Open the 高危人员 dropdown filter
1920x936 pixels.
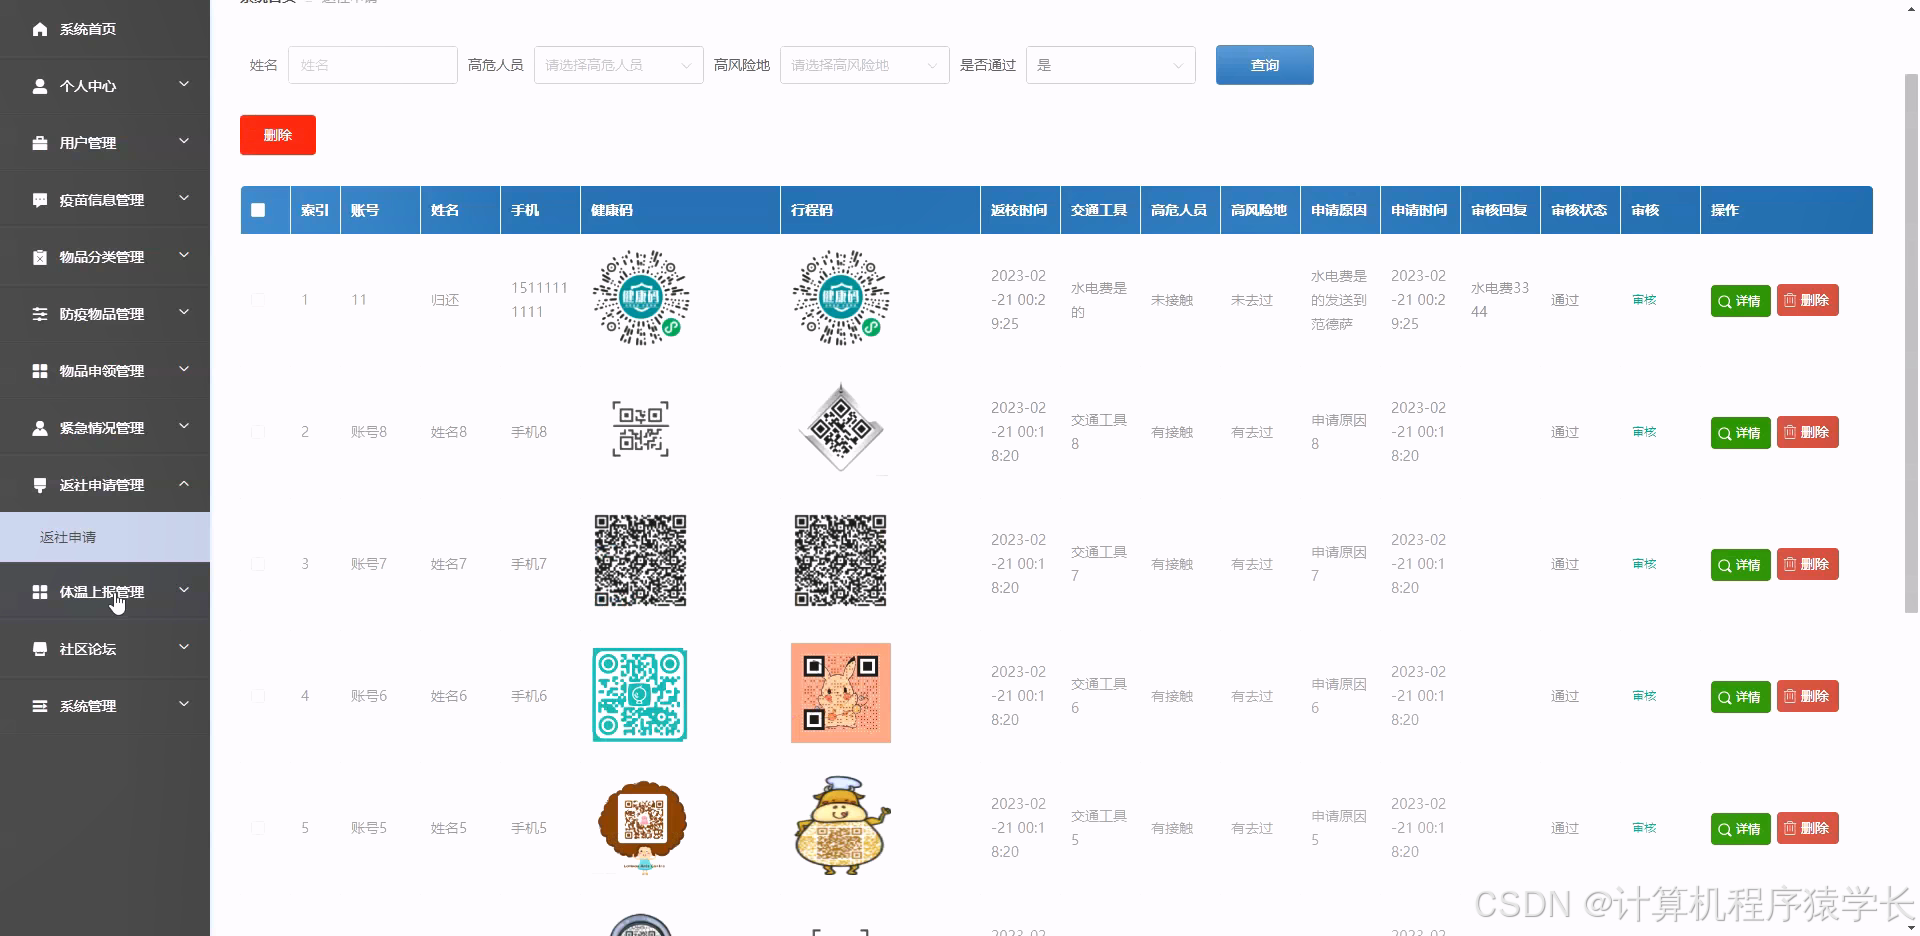617,64
